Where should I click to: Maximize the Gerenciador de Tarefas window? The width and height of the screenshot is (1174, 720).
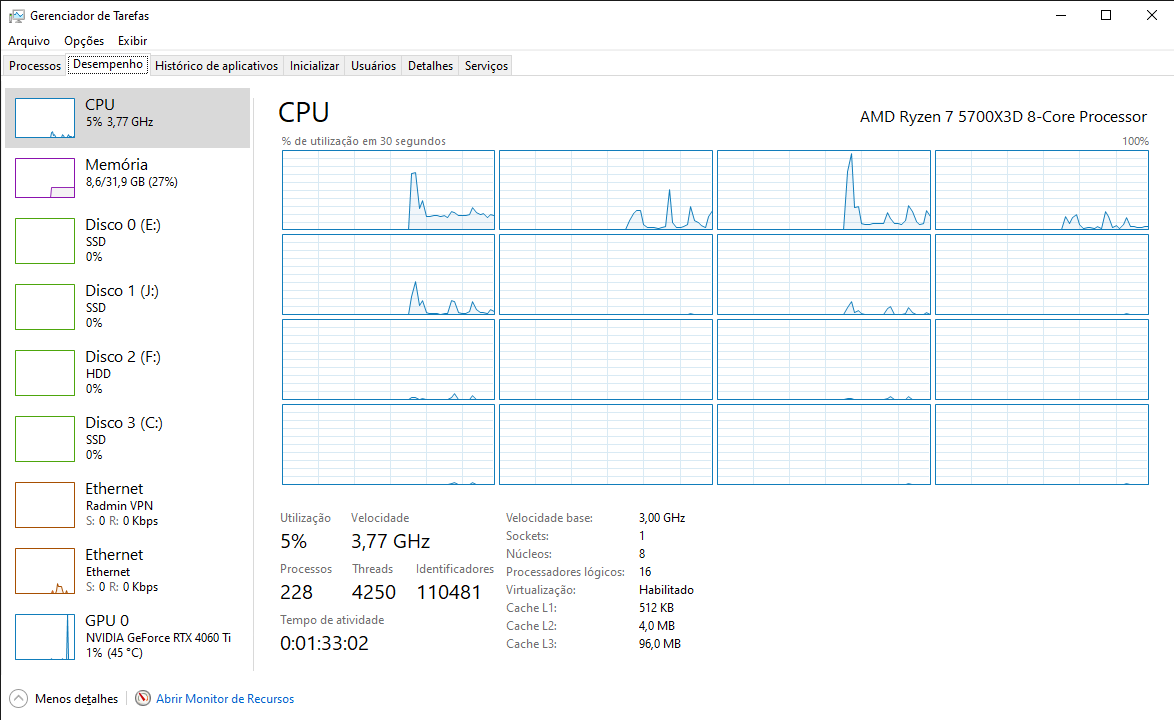pyautogui.click(x=1106, y=15)
